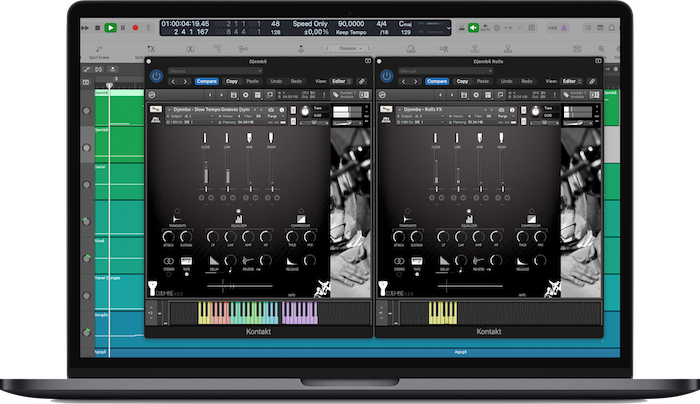The height and width of the screenshot is (404, 700).
Task: Toggle the Stereo enable dot in Djembê
Action: [169, 275]
